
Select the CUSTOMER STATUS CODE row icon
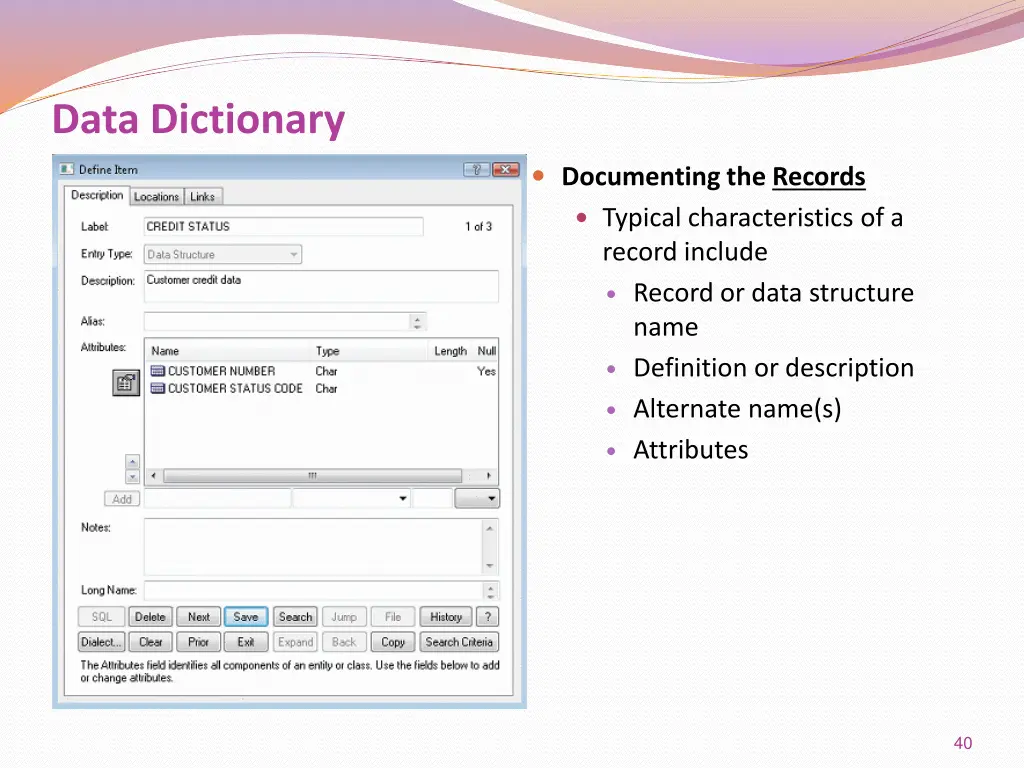pyautogui.click(x=157, y=389)
